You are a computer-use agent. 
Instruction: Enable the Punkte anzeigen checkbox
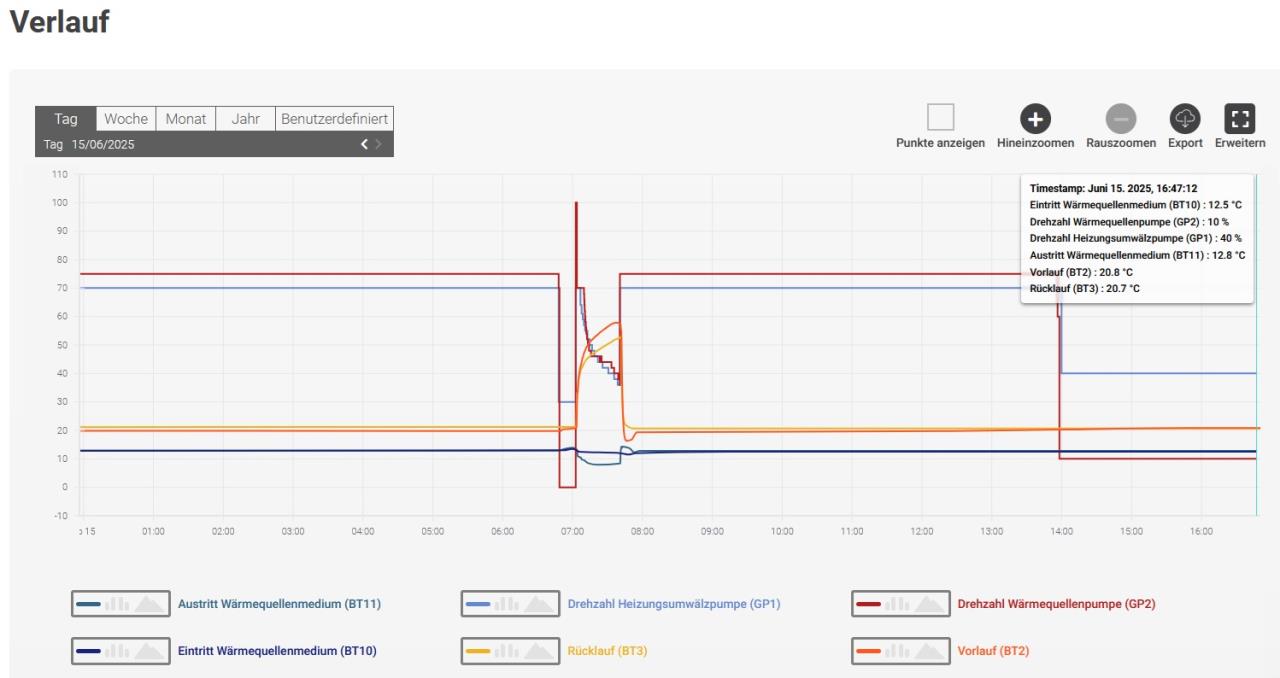coord(940,118)
